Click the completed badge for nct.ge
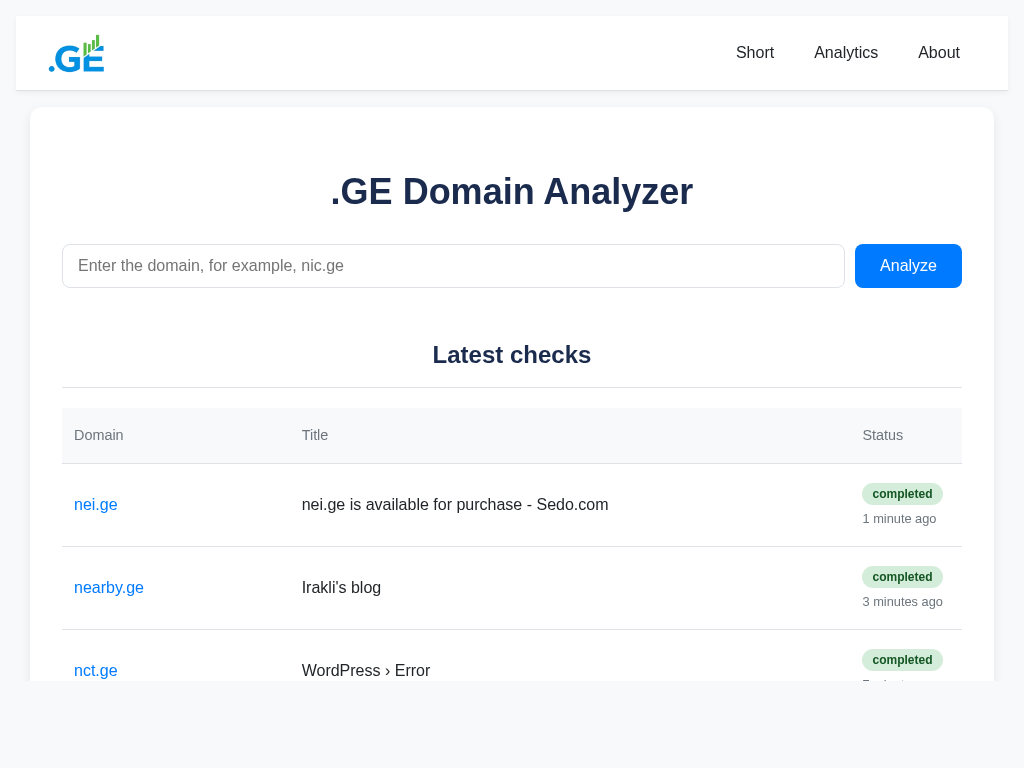Viewport: 1024px width, 768px height. click(x=902, y=660)
